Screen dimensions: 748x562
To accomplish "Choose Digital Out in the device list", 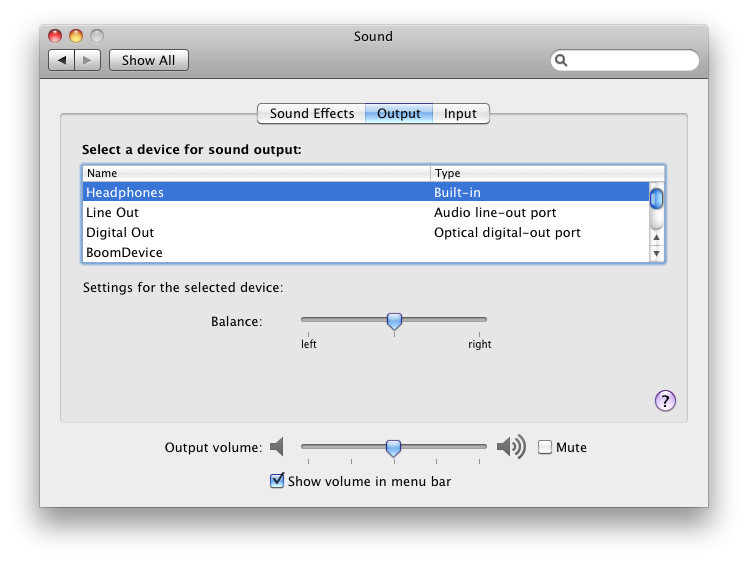I will pyautogui.click(x=366, y=232).
